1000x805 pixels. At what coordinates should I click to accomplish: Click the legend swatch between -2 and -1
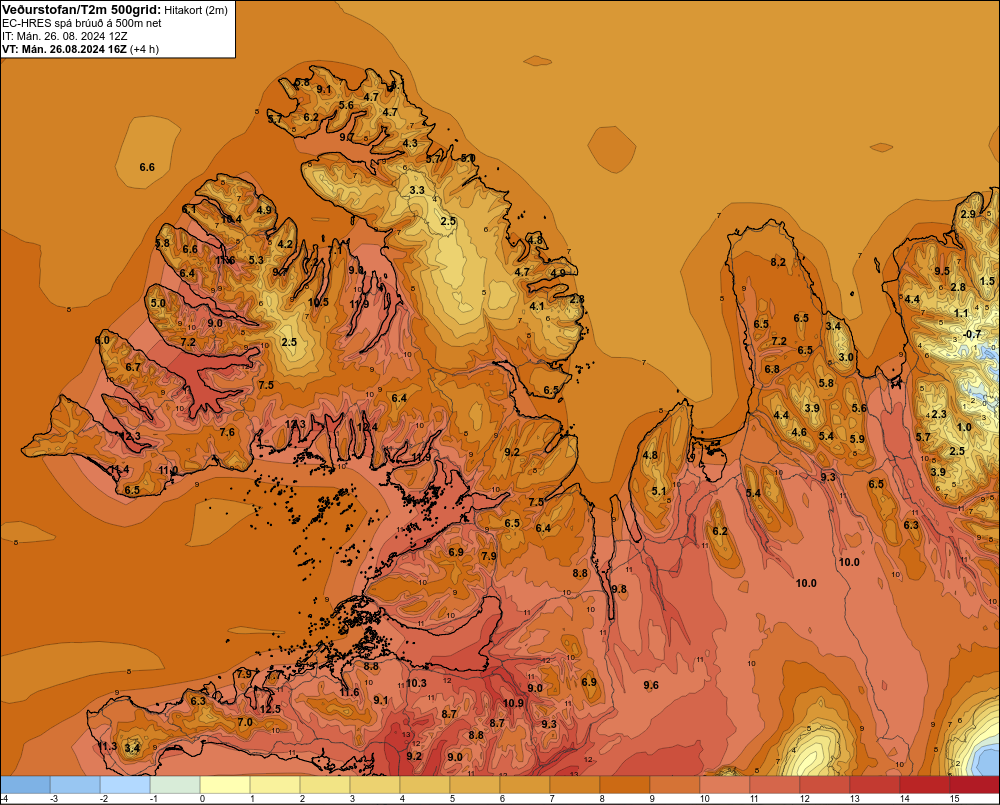125,785
